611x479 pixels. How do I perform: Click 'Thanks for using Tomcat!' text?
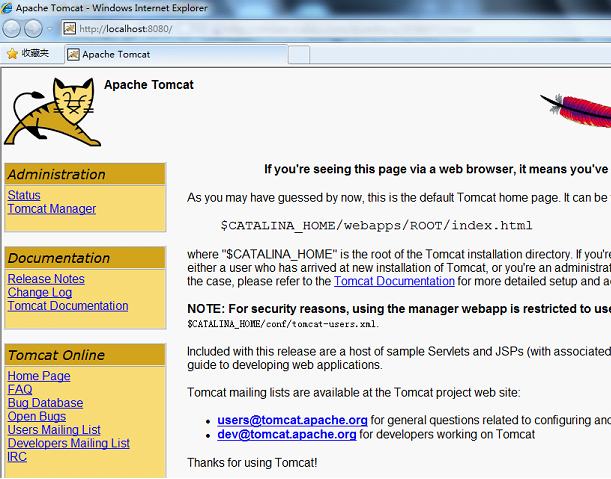[x=252, y=463]
